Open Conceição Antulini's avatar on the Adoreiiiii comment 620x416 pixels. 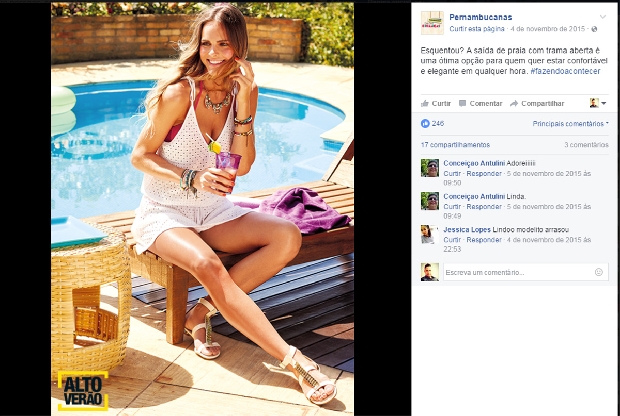point(430,168)
